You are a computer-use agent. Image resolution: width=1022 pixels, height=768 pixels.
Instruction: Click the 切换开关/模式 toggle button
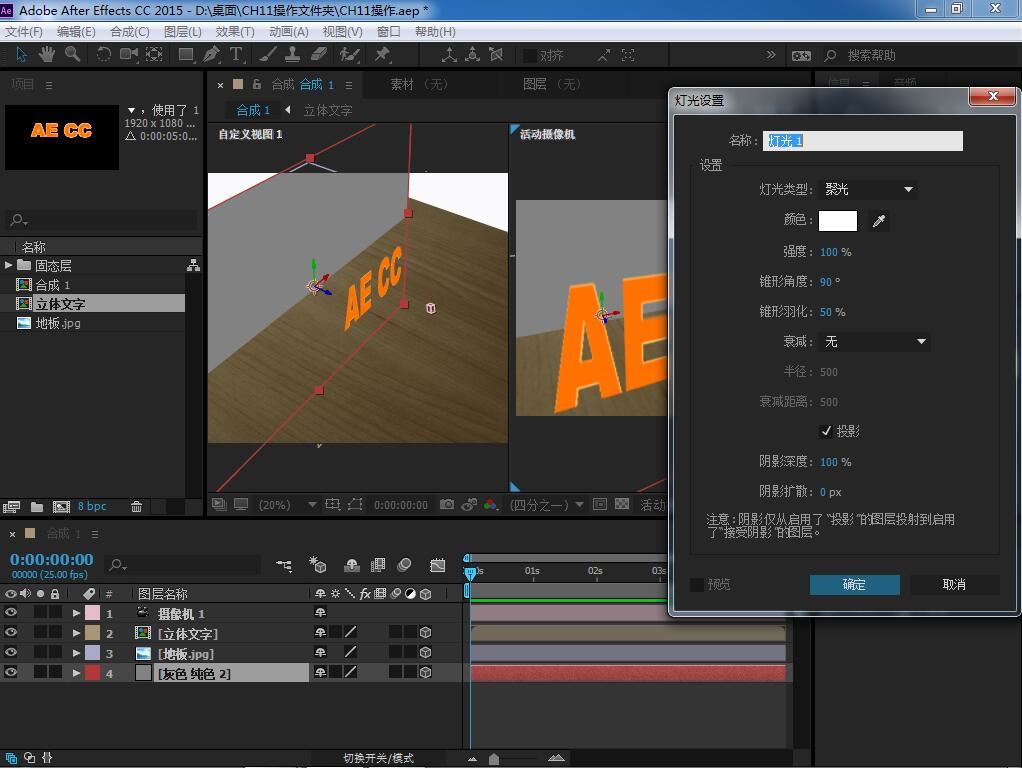[379, 758]
